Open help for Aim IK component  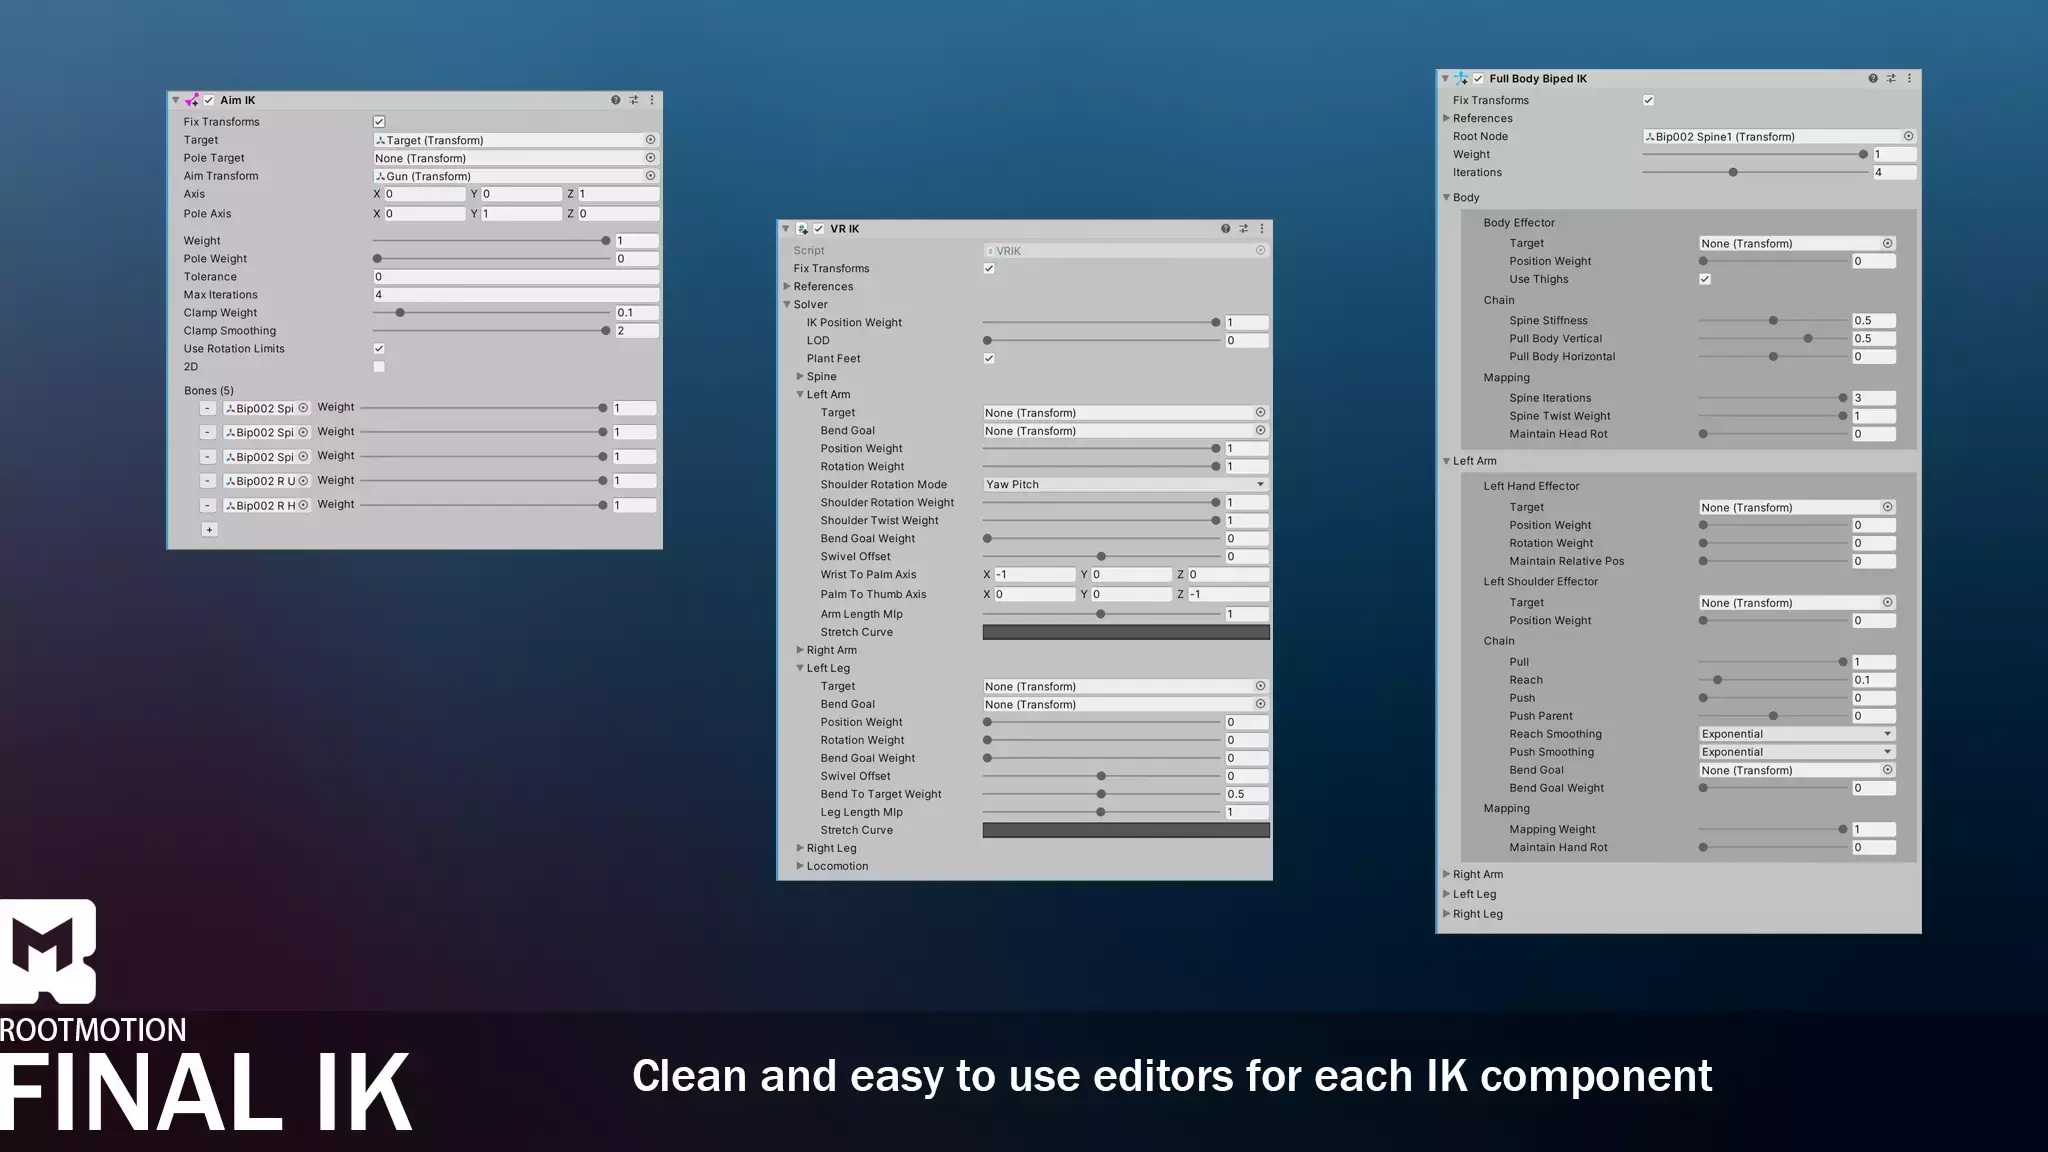point(615,100)
